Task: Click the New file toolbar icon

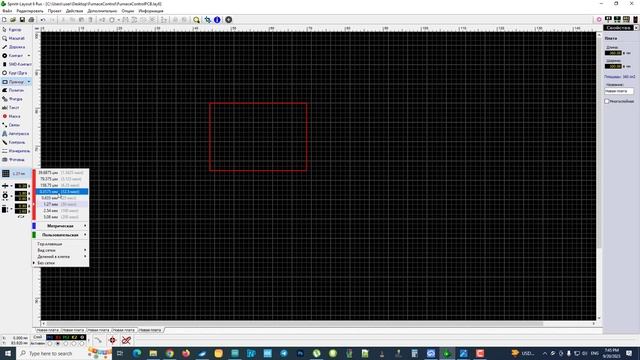Action: 4,20
